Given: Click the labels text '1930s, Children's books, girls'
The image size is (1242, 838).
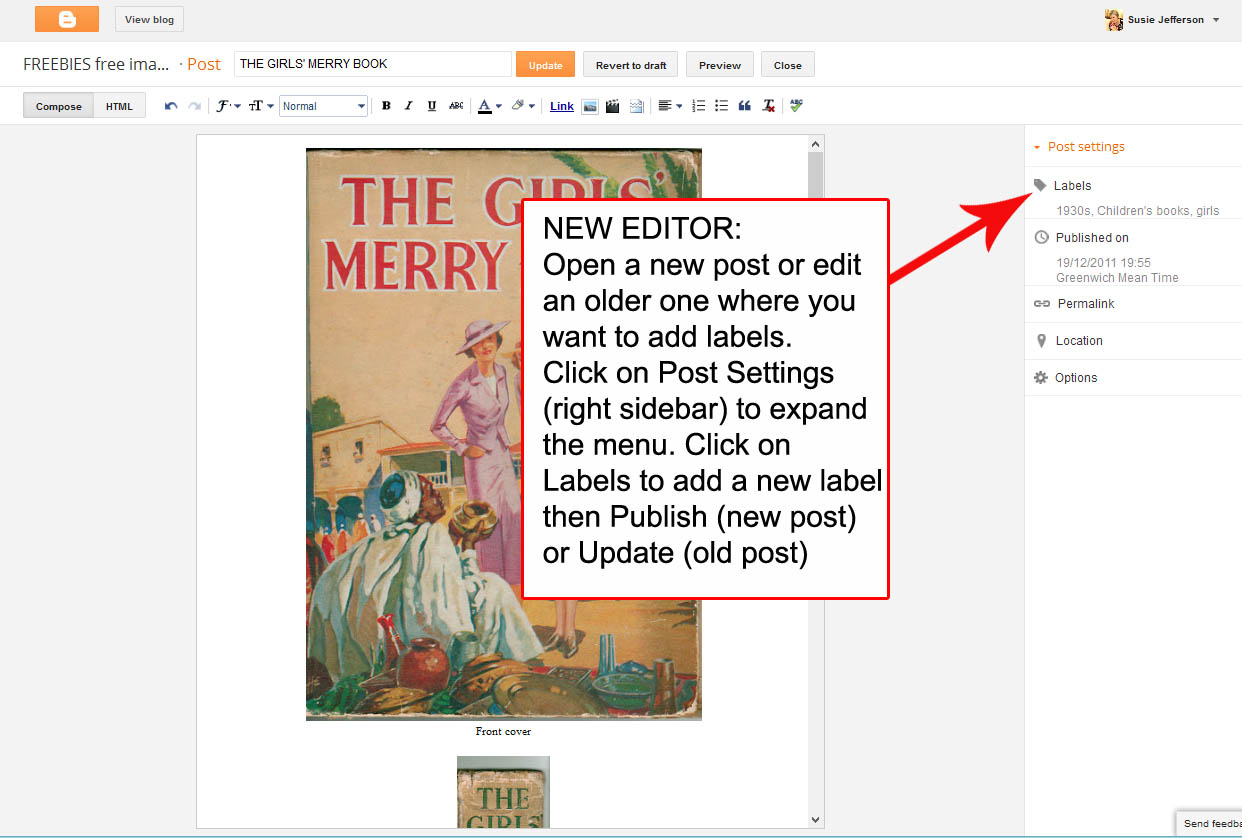Looking at the screenshot, I should [1138, 211].
